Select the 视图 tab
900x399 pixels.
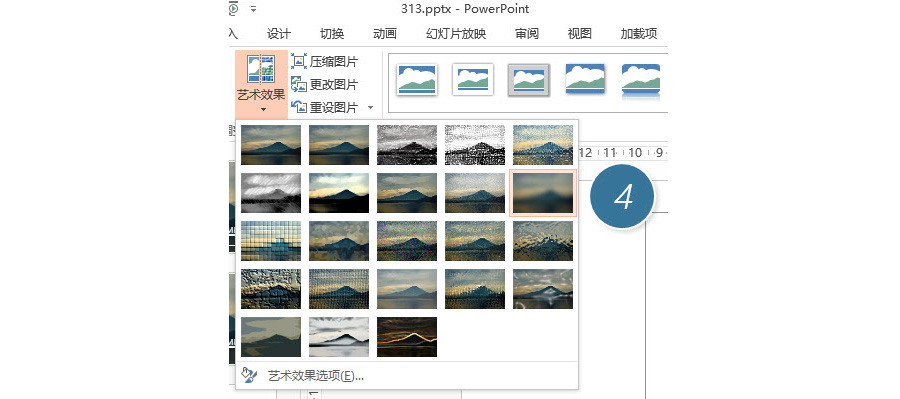coord(579,34)
